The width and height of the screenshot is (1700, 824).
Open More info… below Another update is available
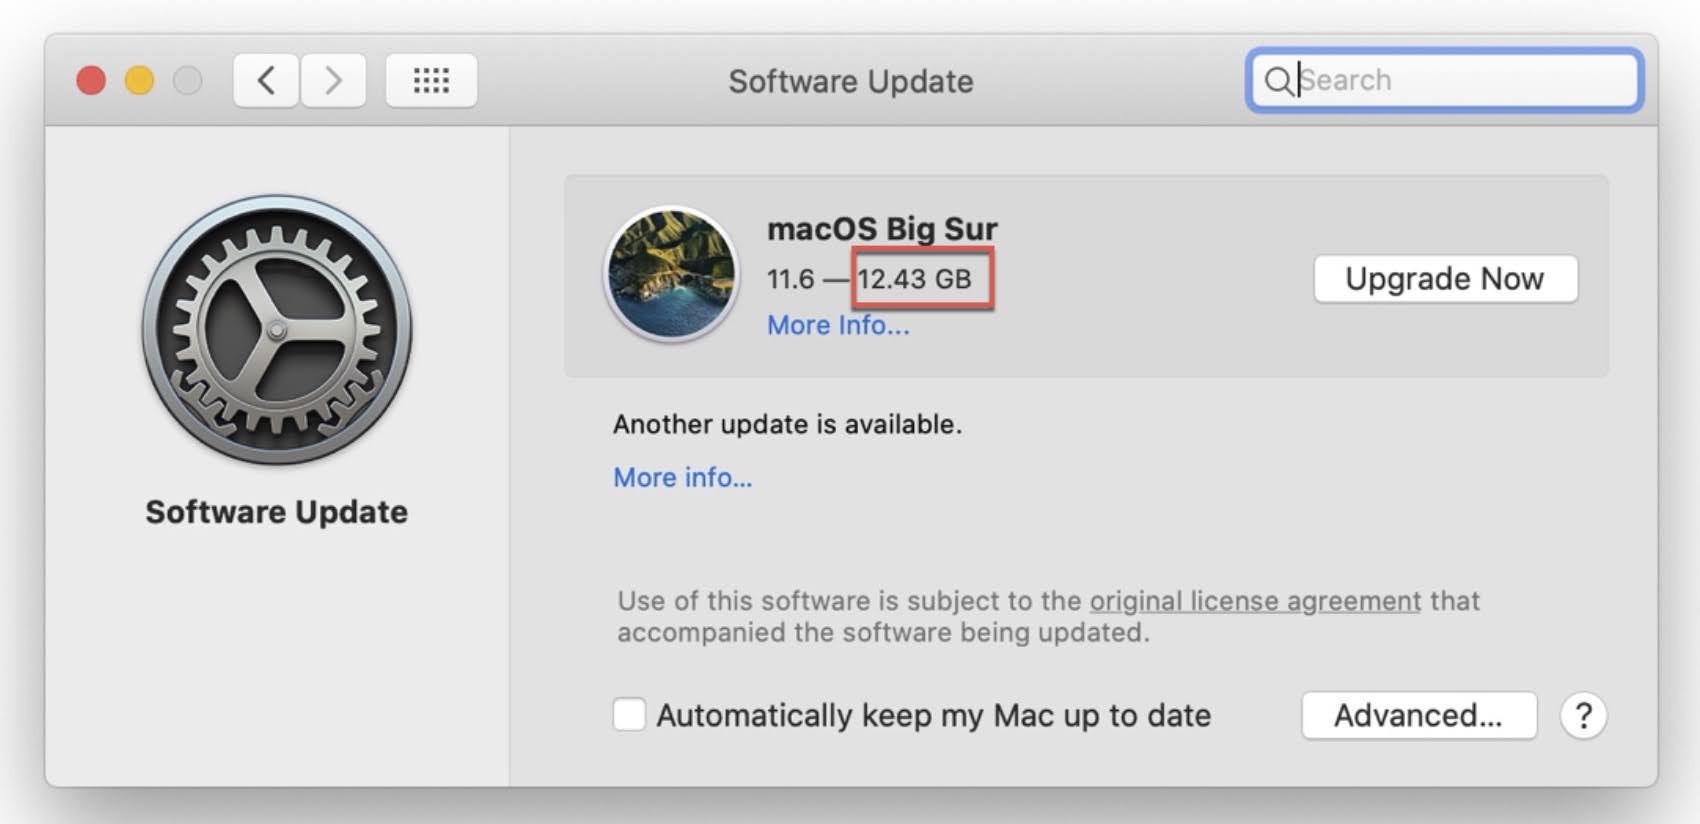(x=682, y=477)
